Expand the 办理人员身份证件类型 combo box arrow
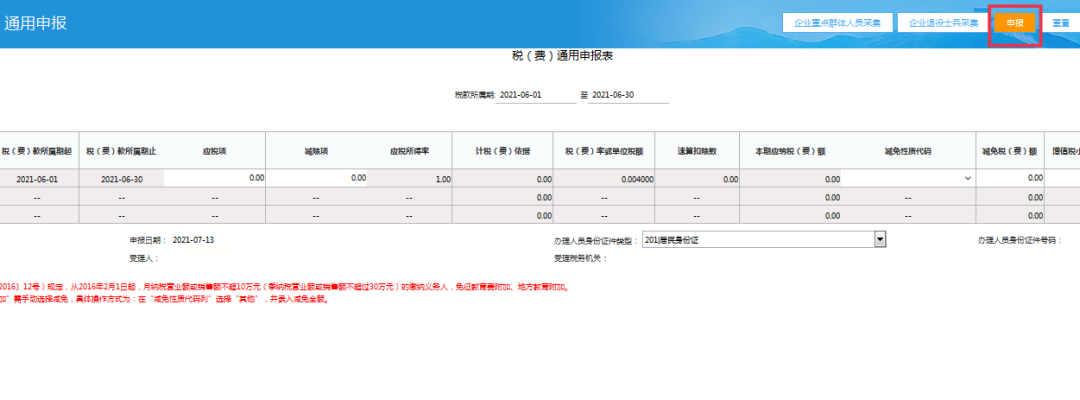The image size is (1080, 400). [880, 240]
